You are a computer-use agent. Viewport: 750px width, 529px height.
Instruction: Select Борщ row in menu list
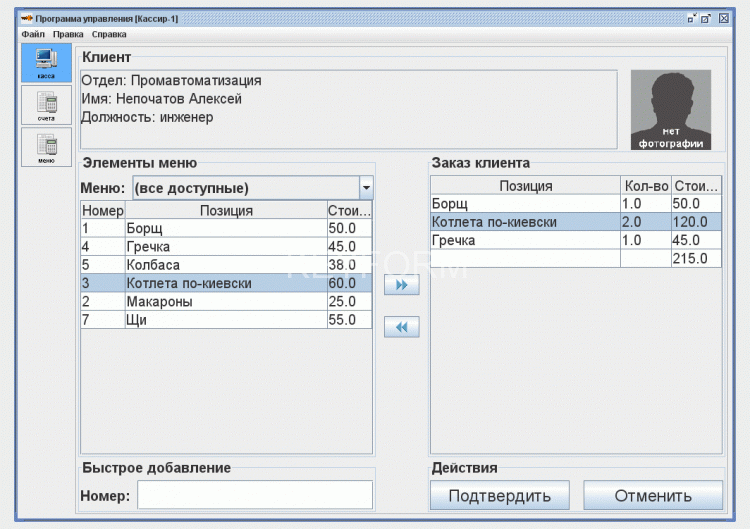226,228
